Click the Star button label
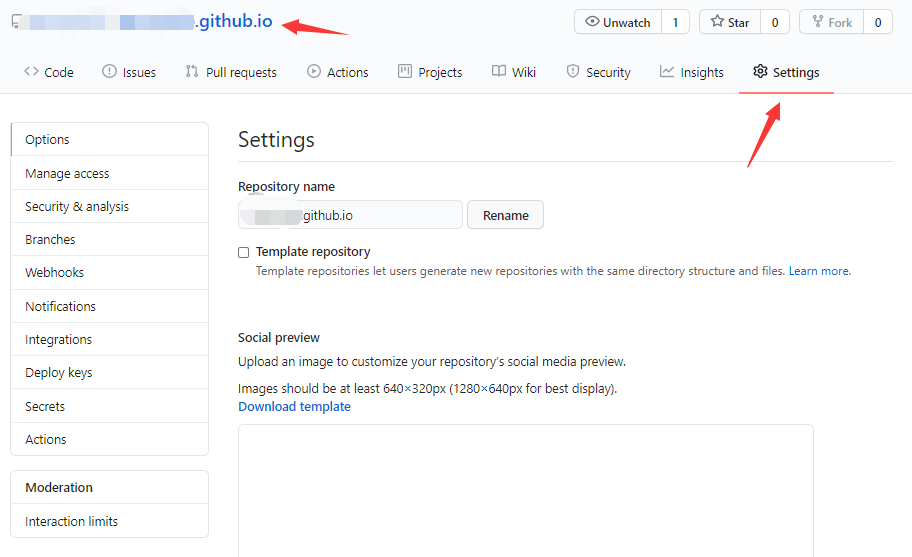The height and width of the screenshot is (557, 912). (x=738, y=23)
